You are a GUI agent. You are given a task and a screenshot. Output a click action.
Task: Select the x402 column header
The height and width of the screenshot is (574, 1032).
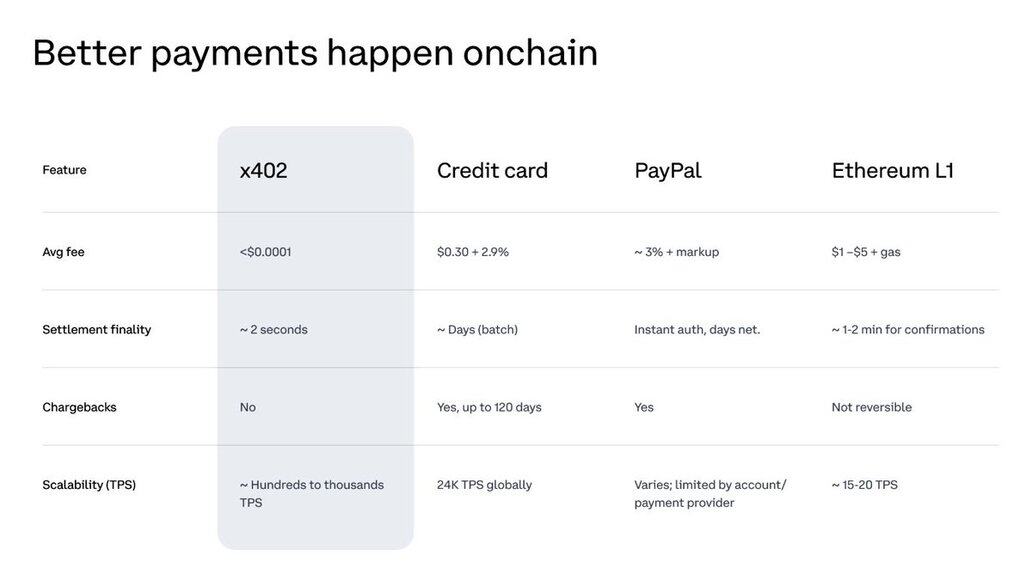pos(264,170)
